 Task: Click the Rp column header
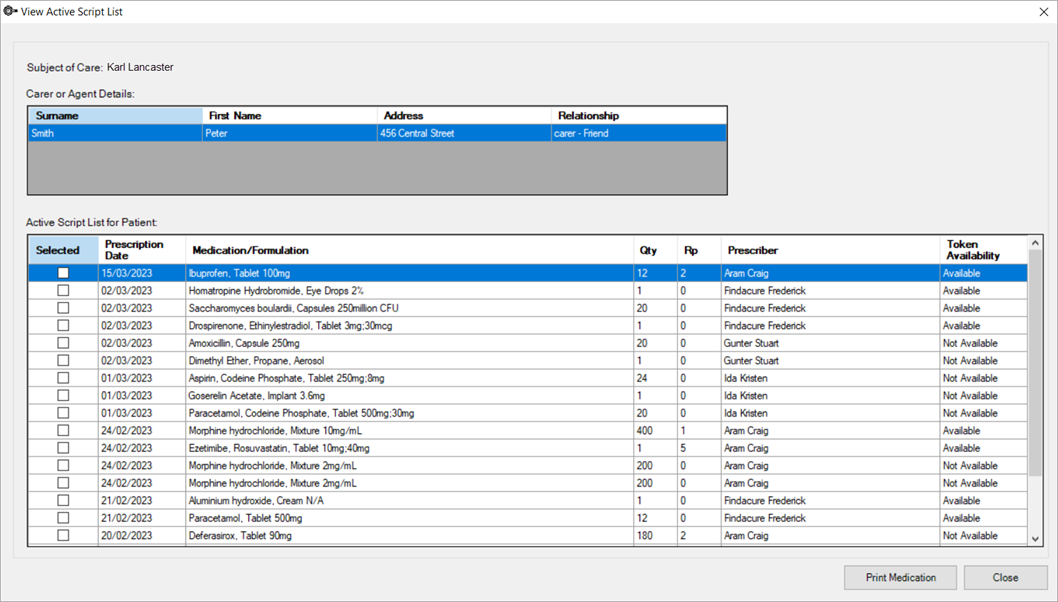699,250
